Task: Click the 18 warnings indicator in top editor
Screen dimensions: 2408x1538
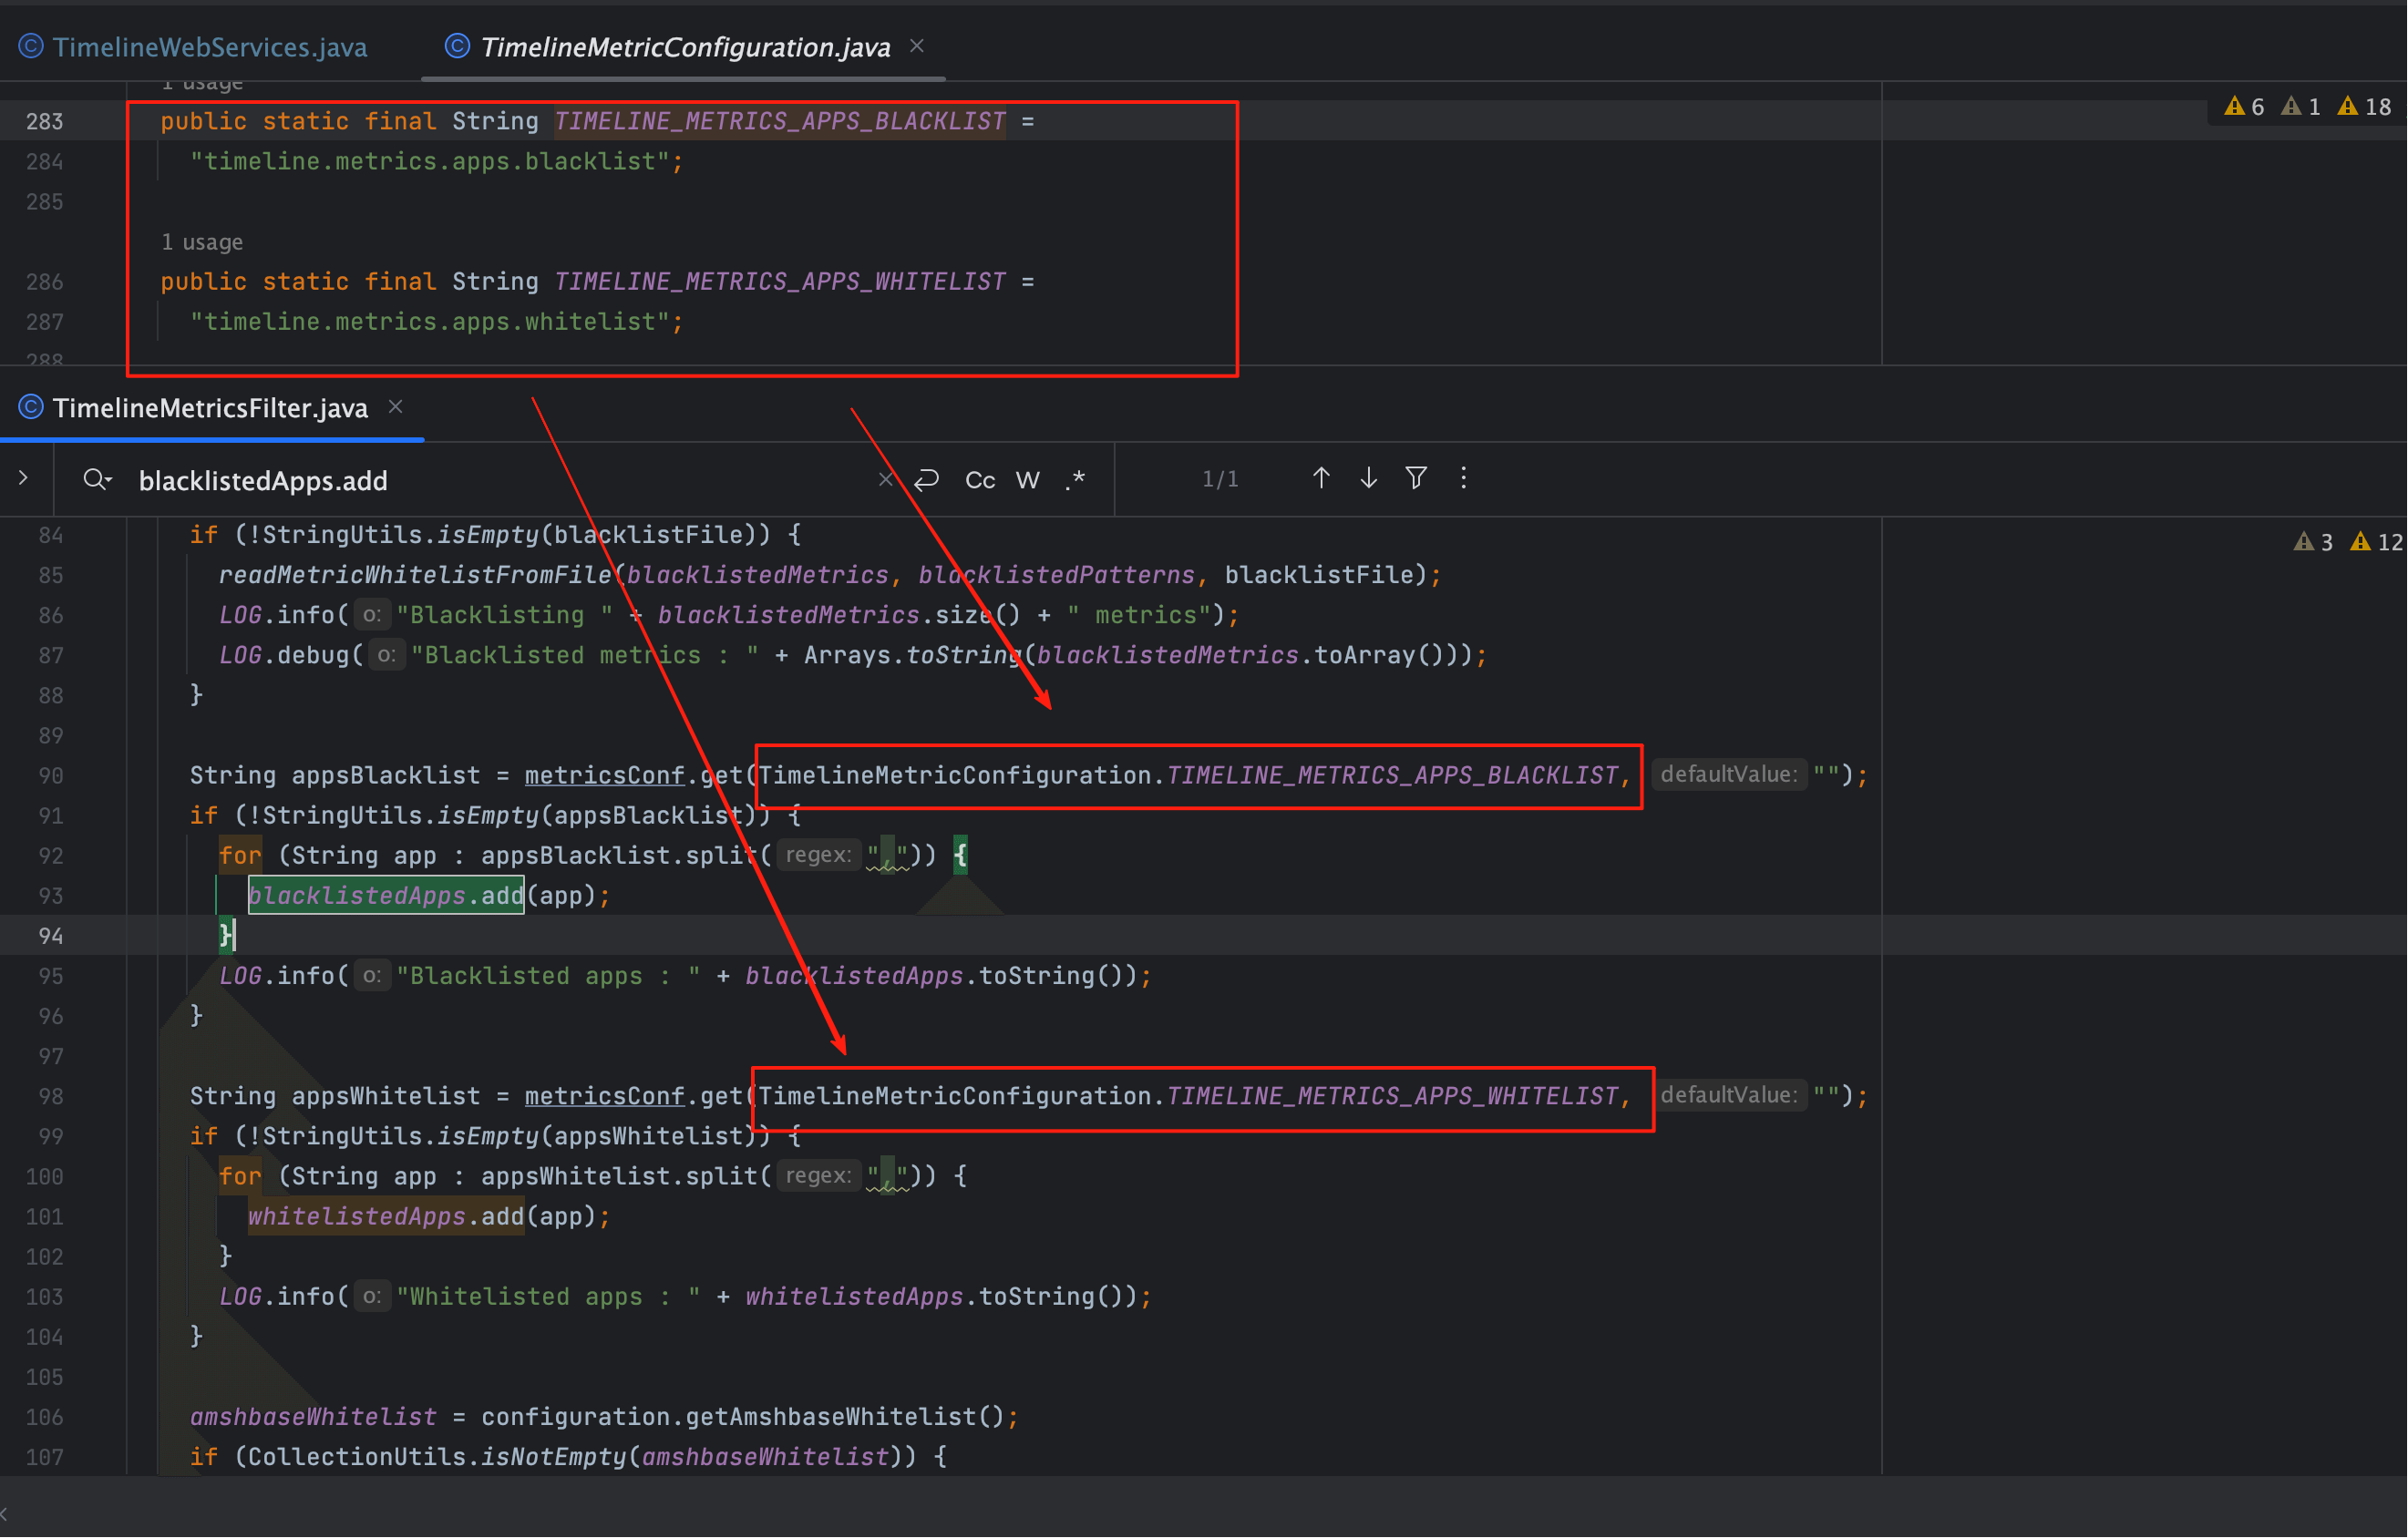Action: click(2365, 107)
